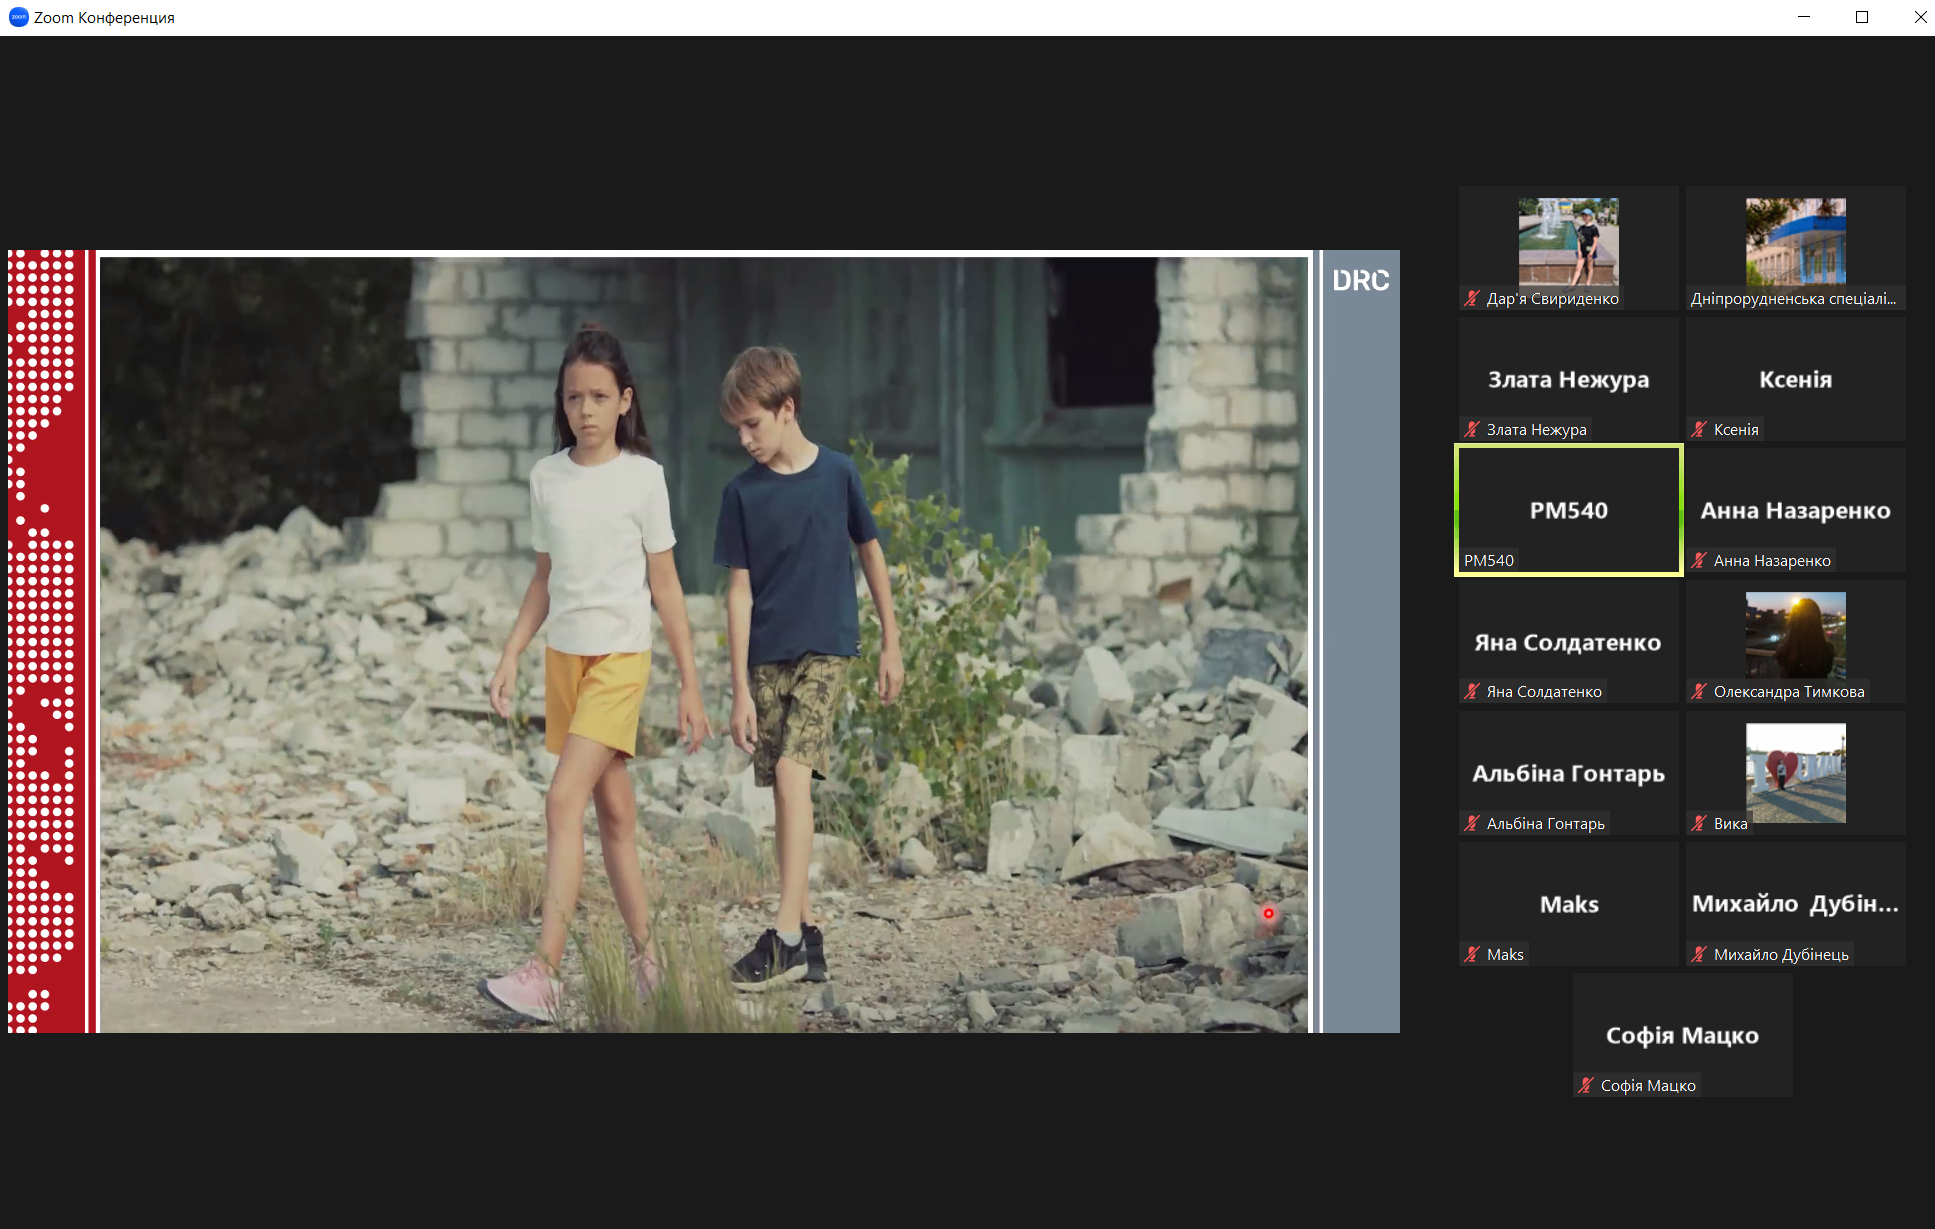
Task: Click the DRC logo on shared slide
Action: pos(1360,281)
